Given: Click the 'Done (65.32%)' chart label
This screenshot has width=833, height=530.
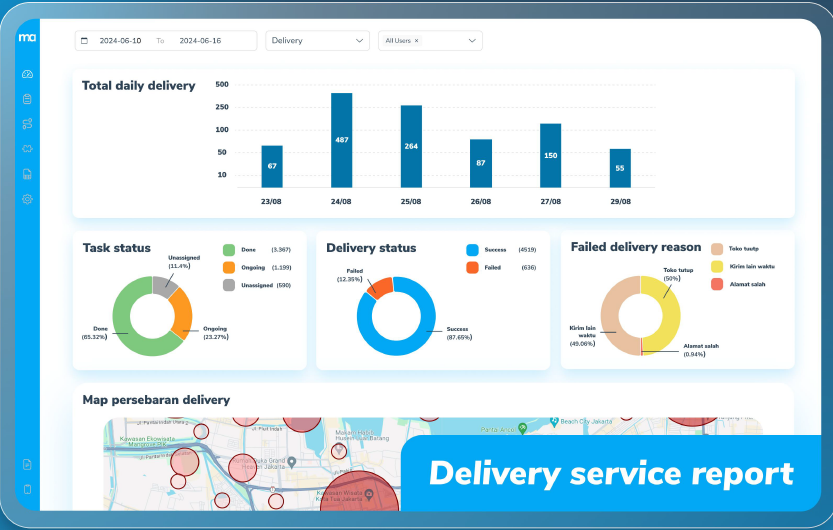Looking at the screenshot, I should (x=95, y=333).
